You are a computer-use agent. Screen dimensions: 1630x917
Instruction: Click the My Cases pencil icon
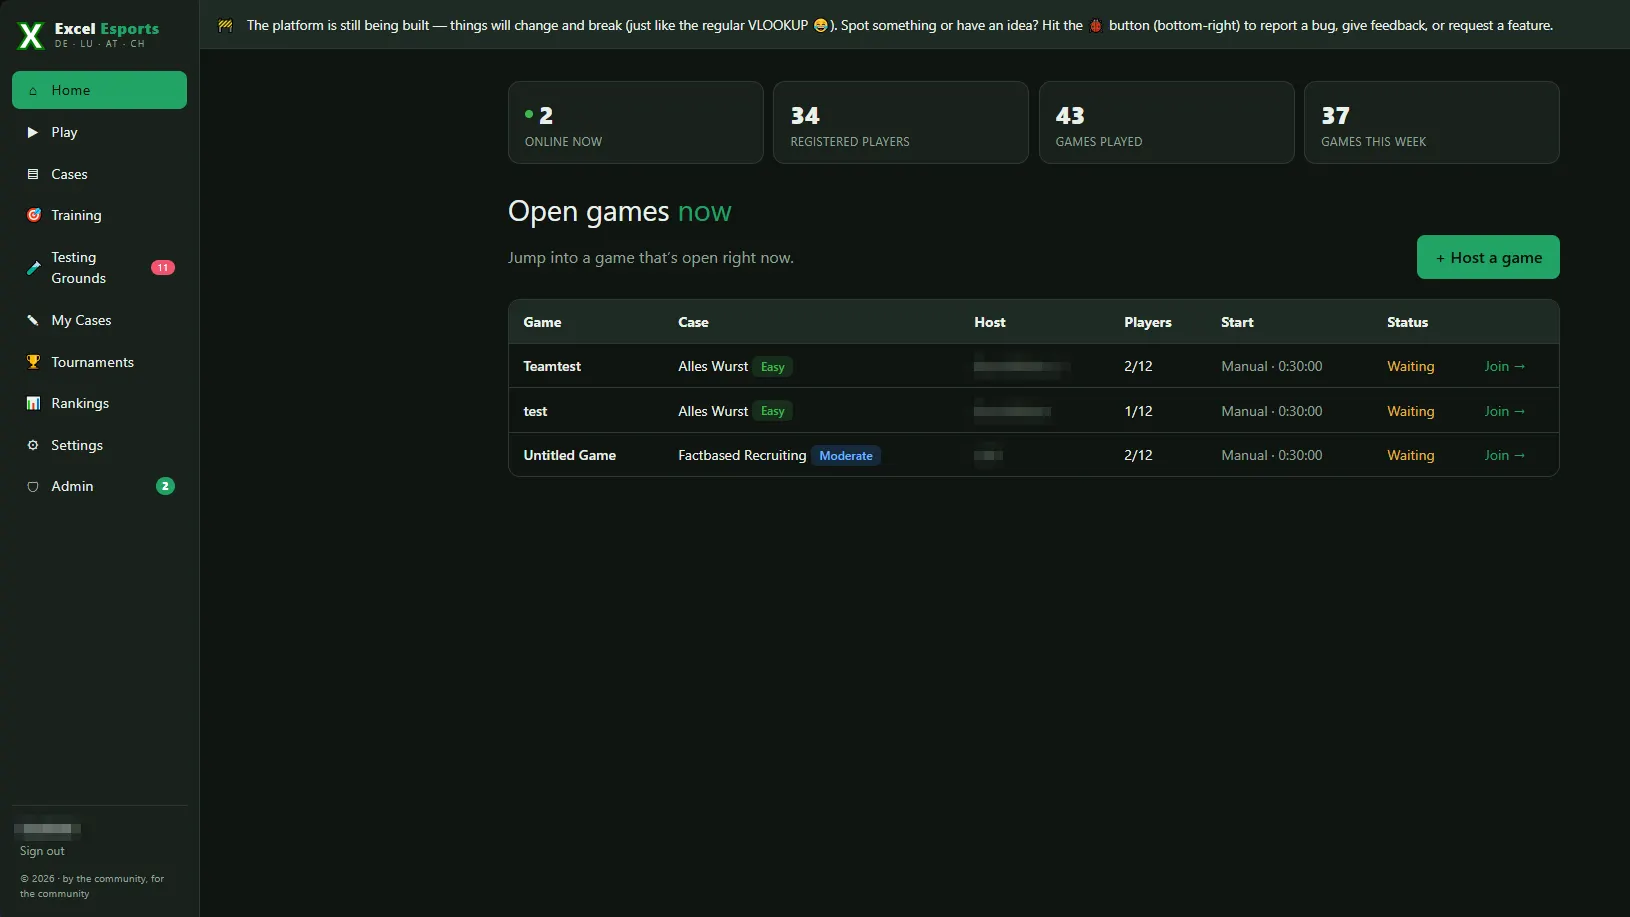(33, 320)
